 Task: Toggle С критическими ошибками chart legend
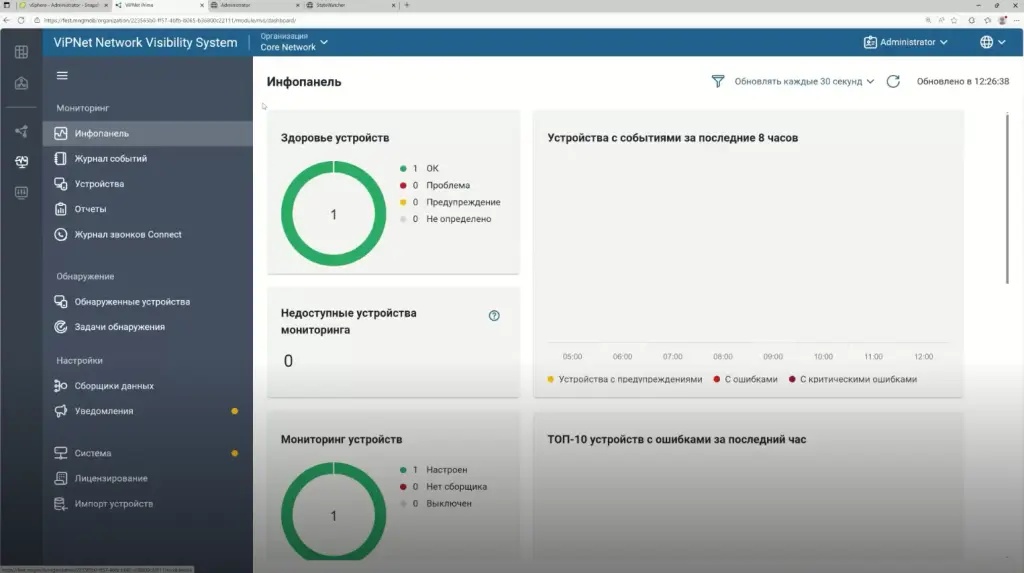pyautogui.click(x=853, y=379)
